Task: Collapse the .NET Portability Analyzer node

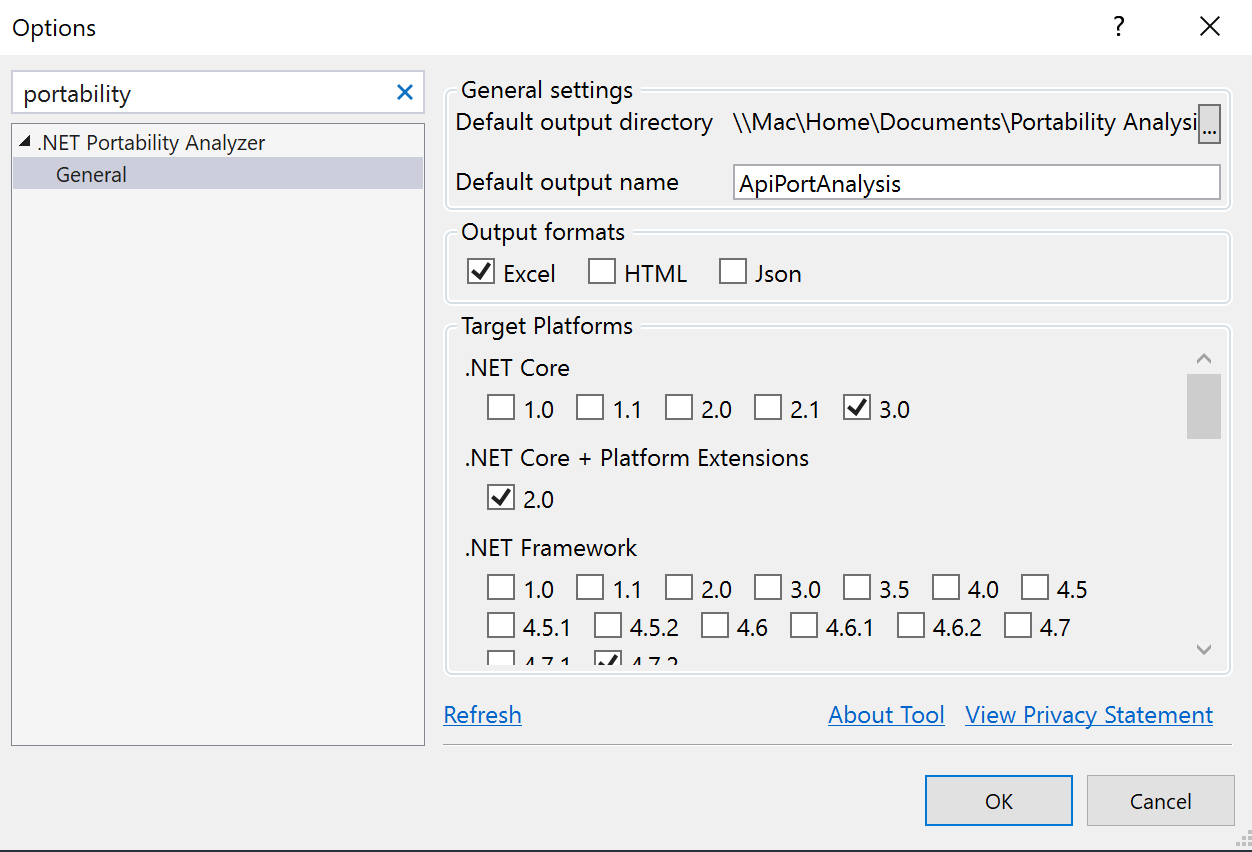Action: click(x=25, y=142)
